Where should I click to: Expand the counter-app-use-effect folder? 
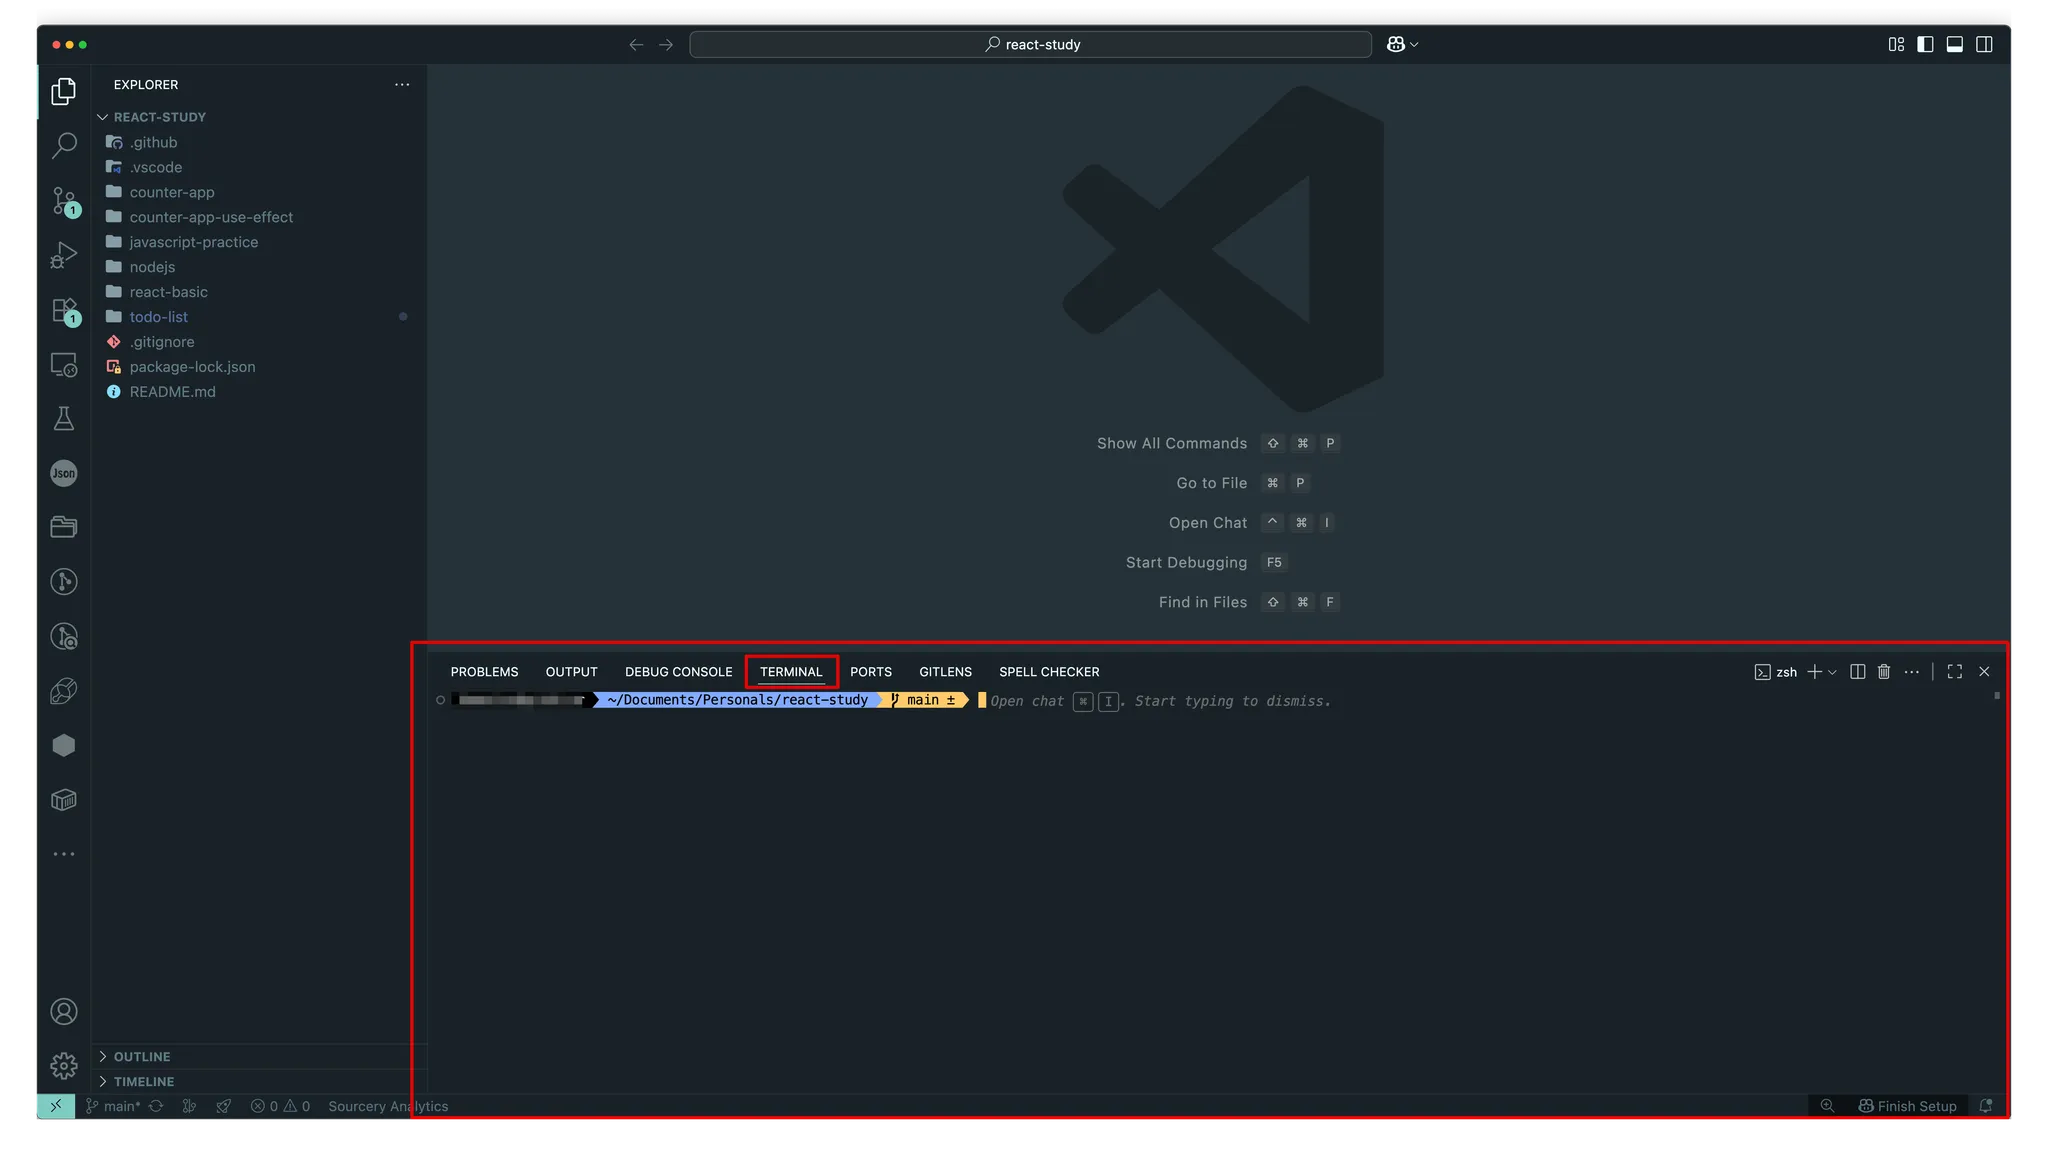pyautogui.click(x=211, y=217)
